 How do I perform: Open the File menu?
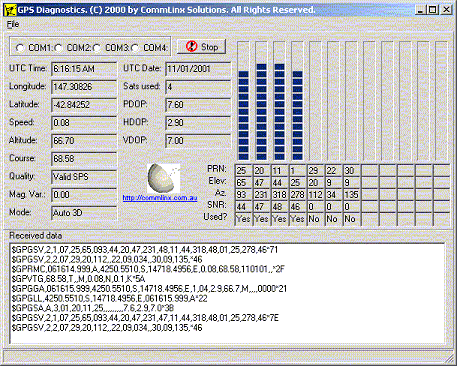pyautogui.click(x=13, y=24)
